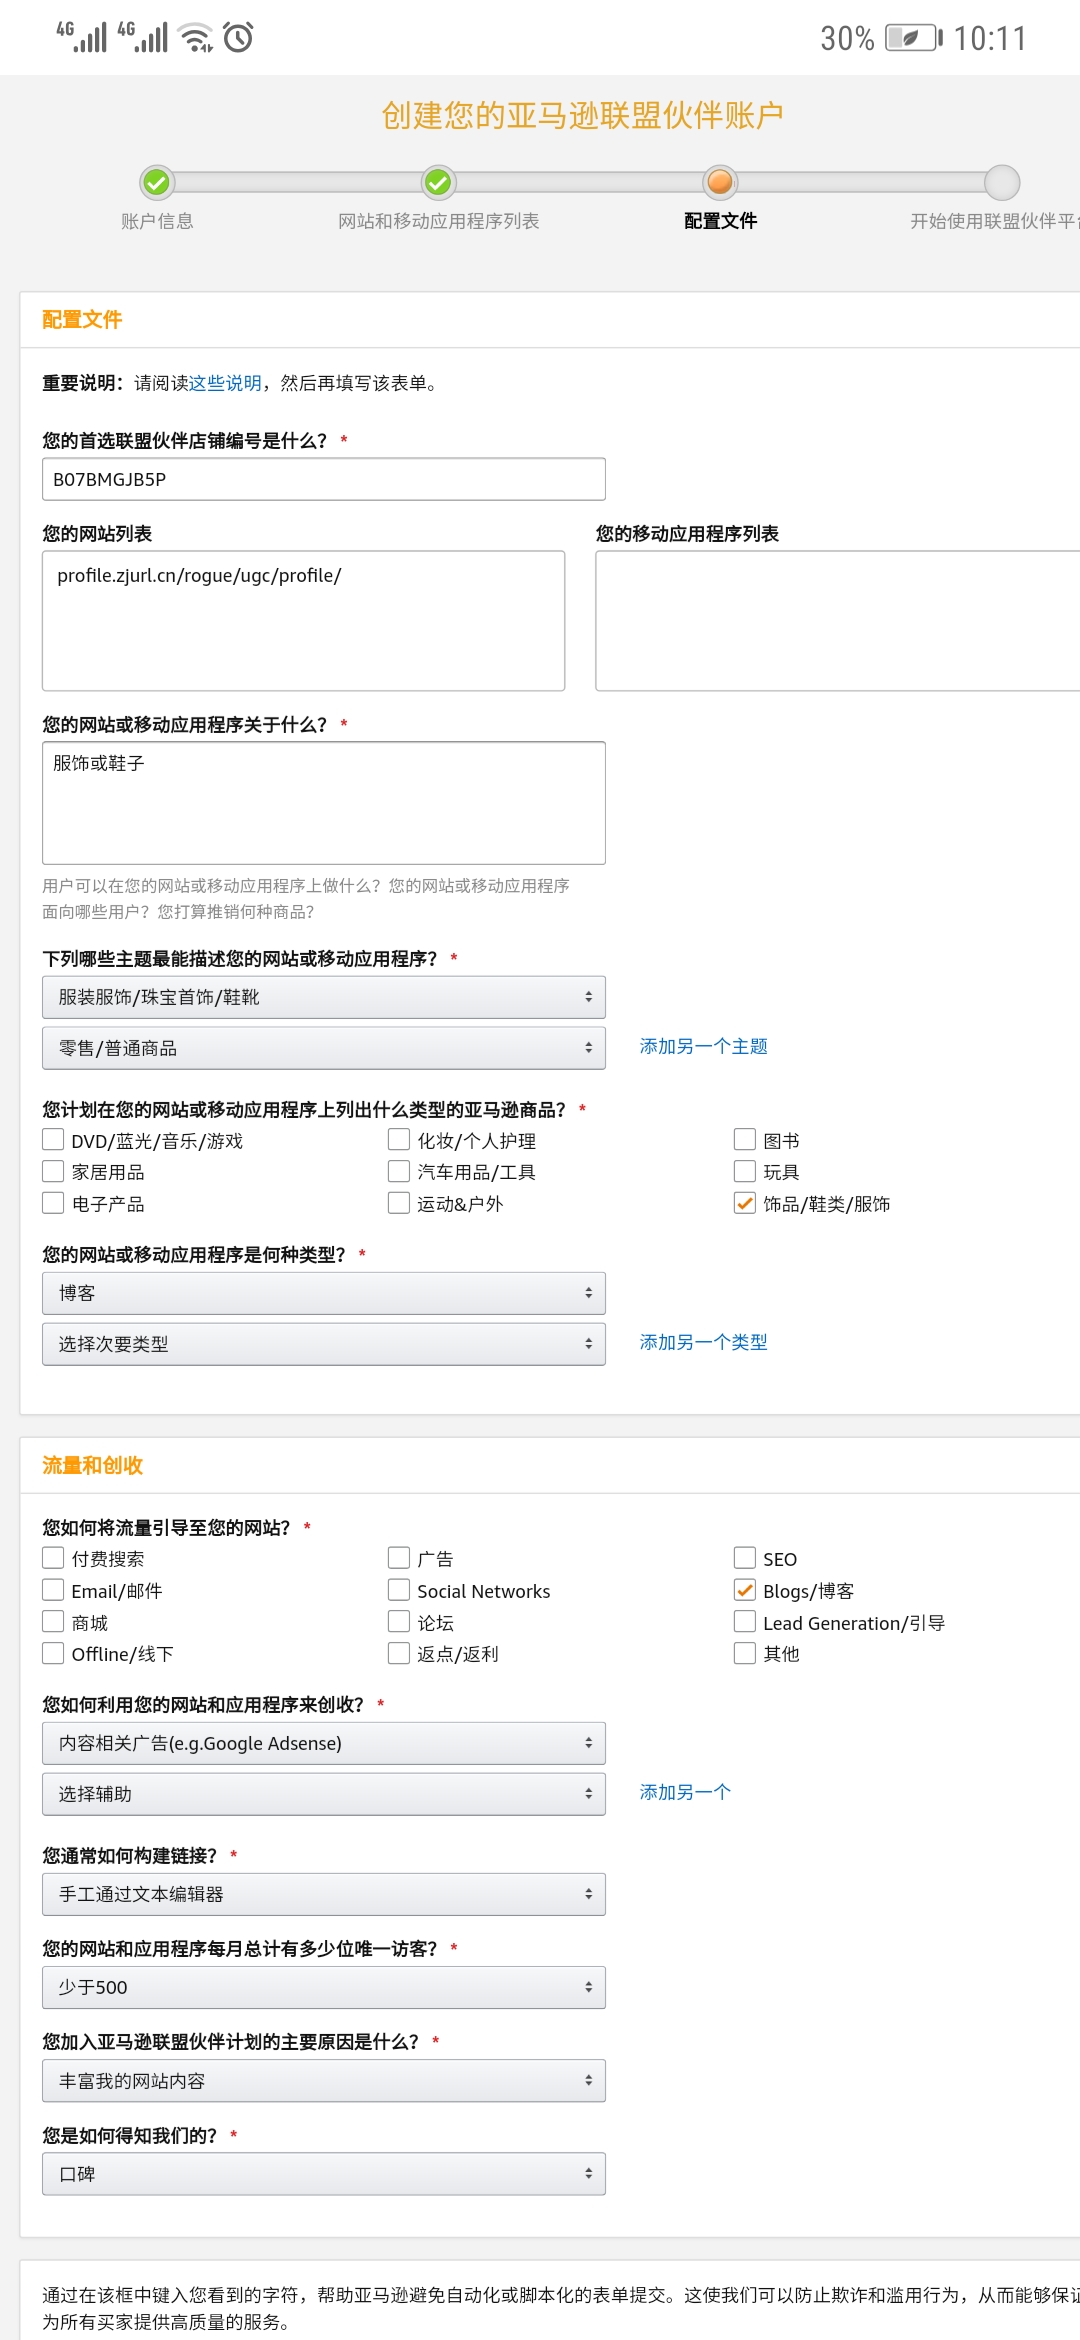Screen dimensions: 1080x2340
Task: Open the 口碑 how-you-heard dropdown
Action: pyautogui.click(x=324, y=2174)
